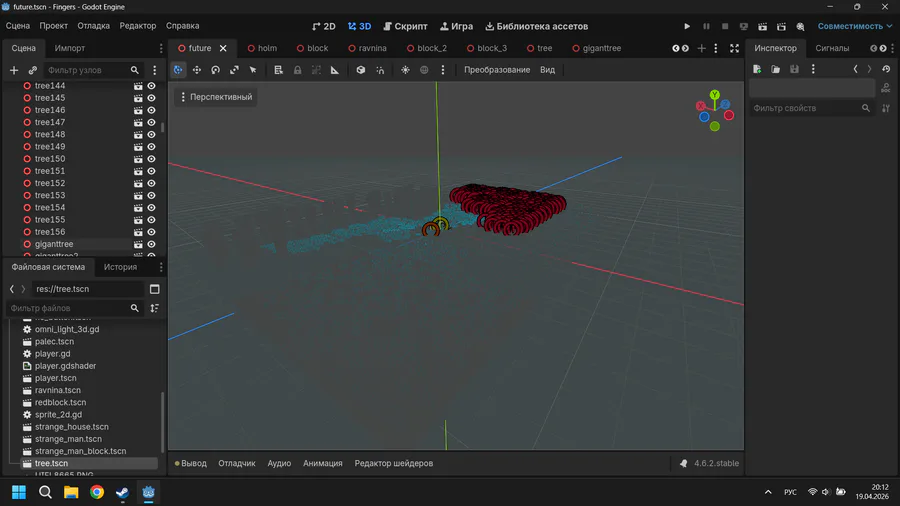The height and width of the screenshot is (506, 900).
Task: Open Перспективный viewport menu
Action: 215,97
